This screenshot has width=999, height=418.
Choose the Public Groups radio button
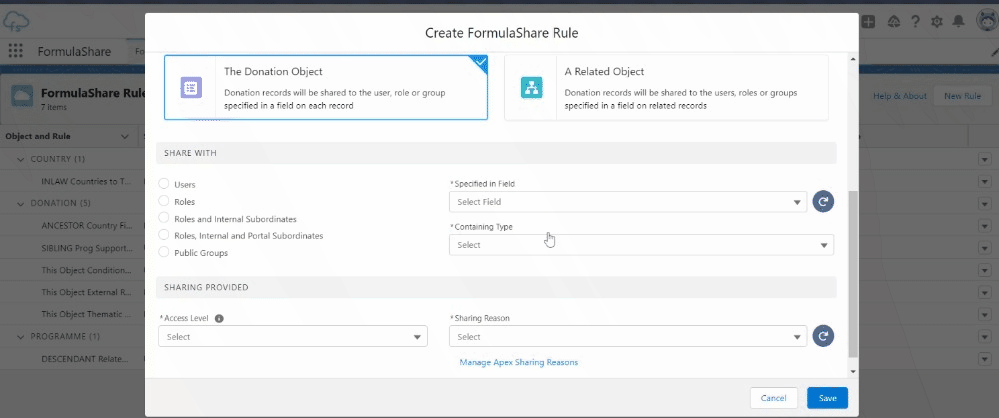[x=164, y=253]
